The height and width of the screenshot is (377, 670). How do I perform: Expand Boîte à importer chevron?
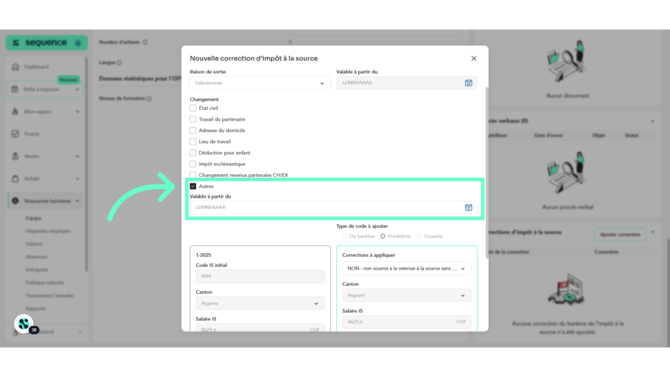click(x=77, y=89)
